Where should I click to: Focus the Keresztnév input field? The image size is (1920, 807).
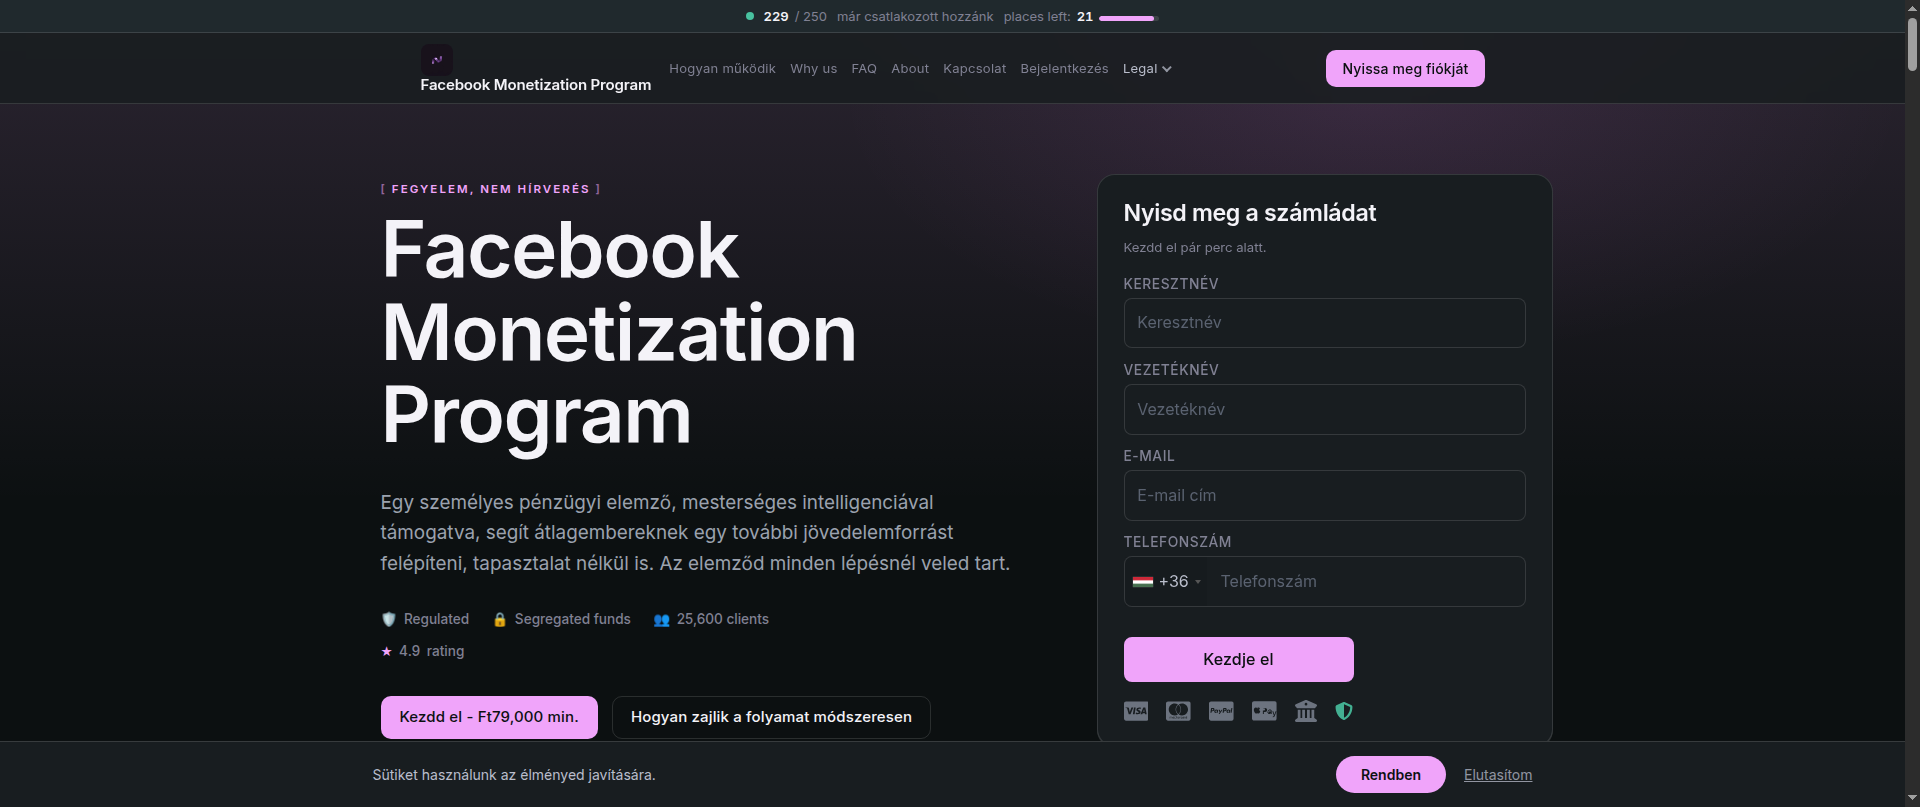(1324, 323)
